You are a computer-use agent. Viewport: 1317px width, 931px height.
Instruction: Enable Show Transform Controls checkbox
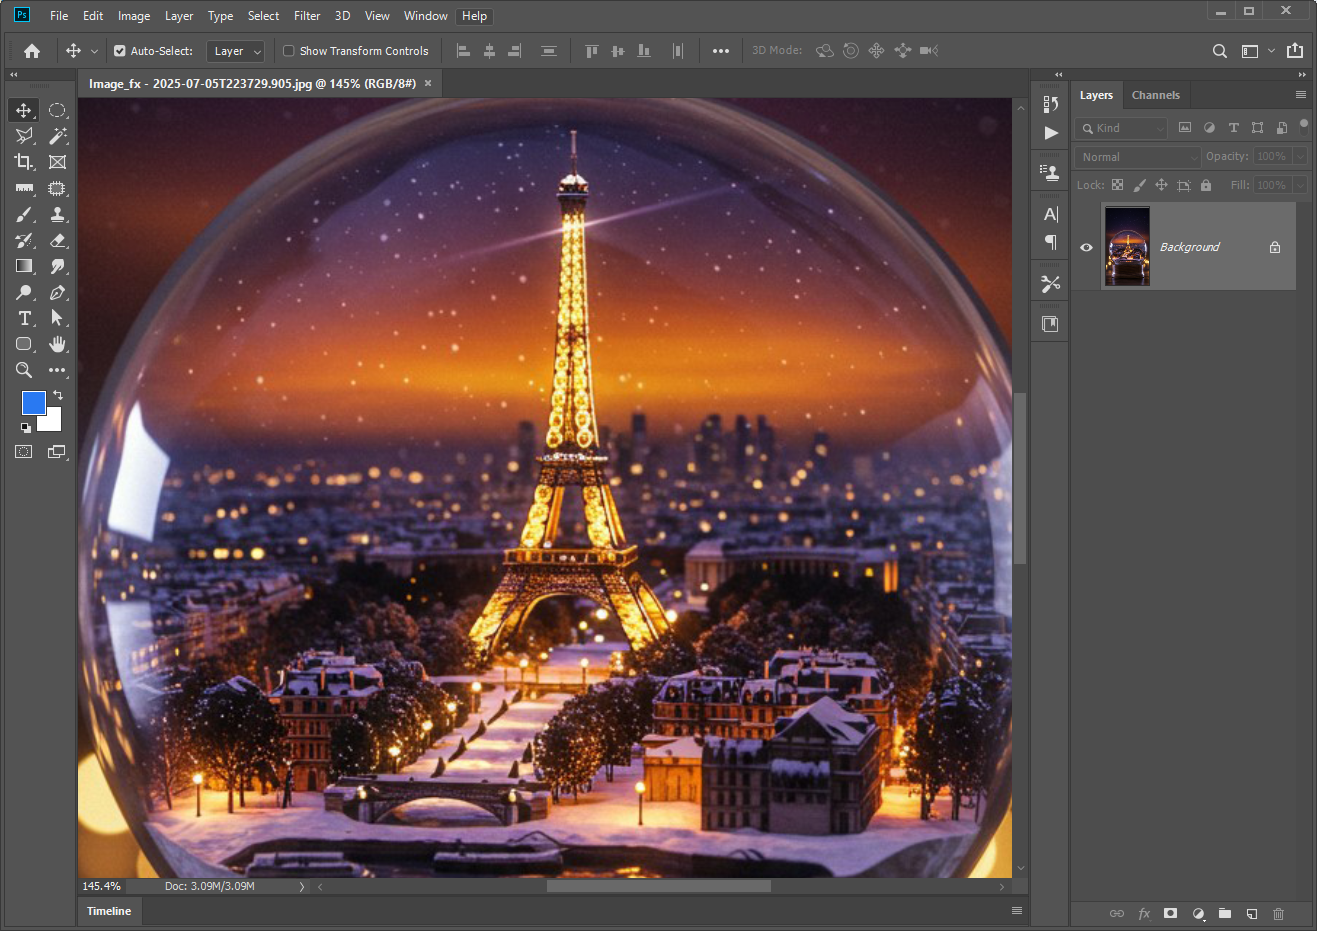click(289, 51)
